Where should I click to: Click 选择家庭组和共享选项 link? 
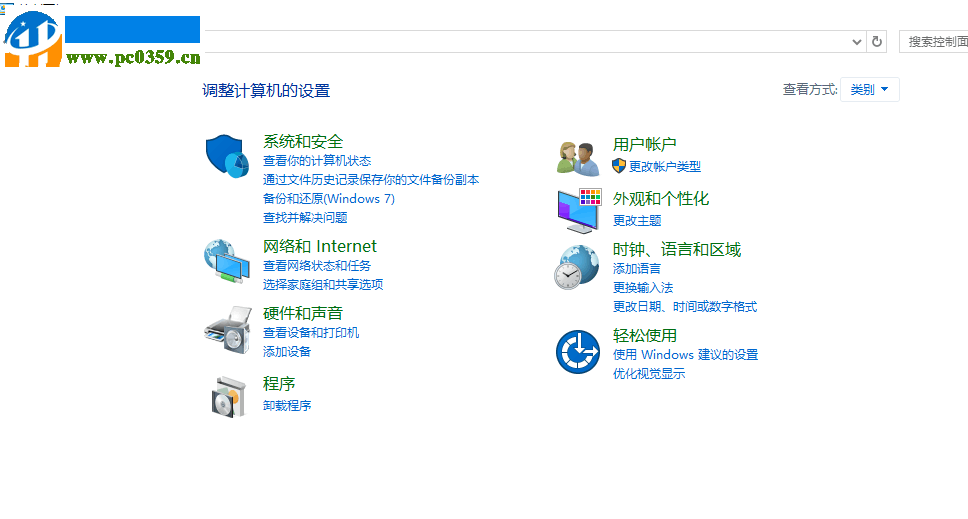323,284
